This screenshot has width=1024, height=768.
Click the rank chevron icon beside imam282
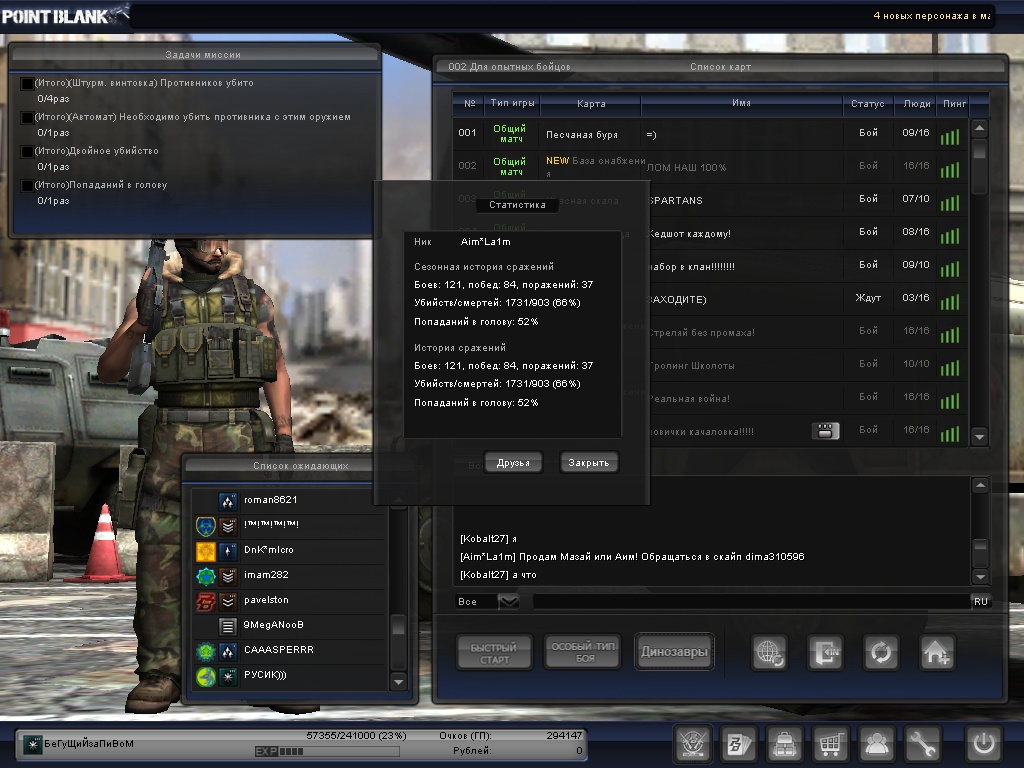[x=227, y=577]
